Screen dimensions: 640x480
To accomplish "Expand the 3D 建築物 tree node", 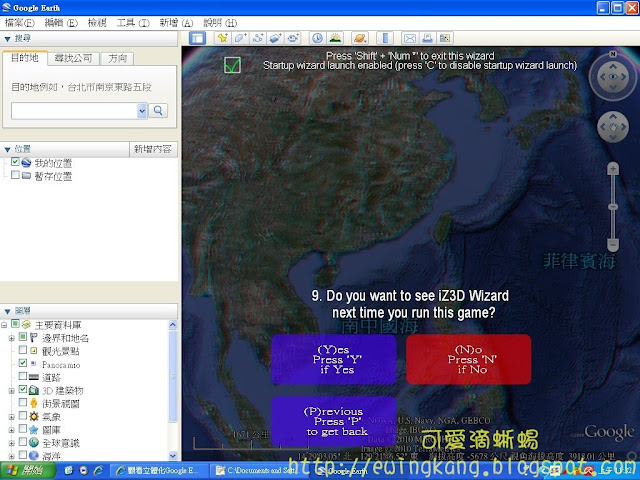I will 11,391.
